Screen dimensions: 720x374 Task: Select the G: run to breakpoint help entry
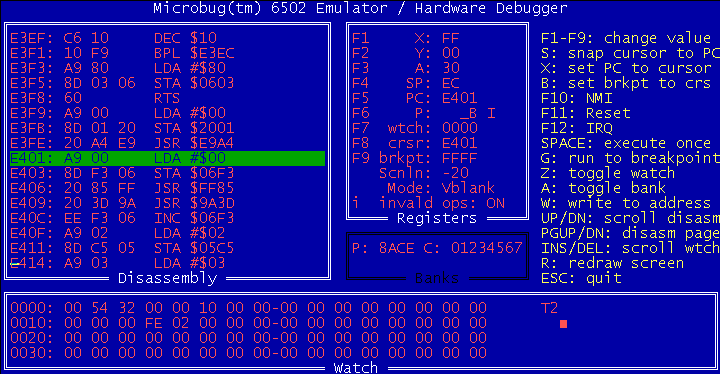(630, 158)
